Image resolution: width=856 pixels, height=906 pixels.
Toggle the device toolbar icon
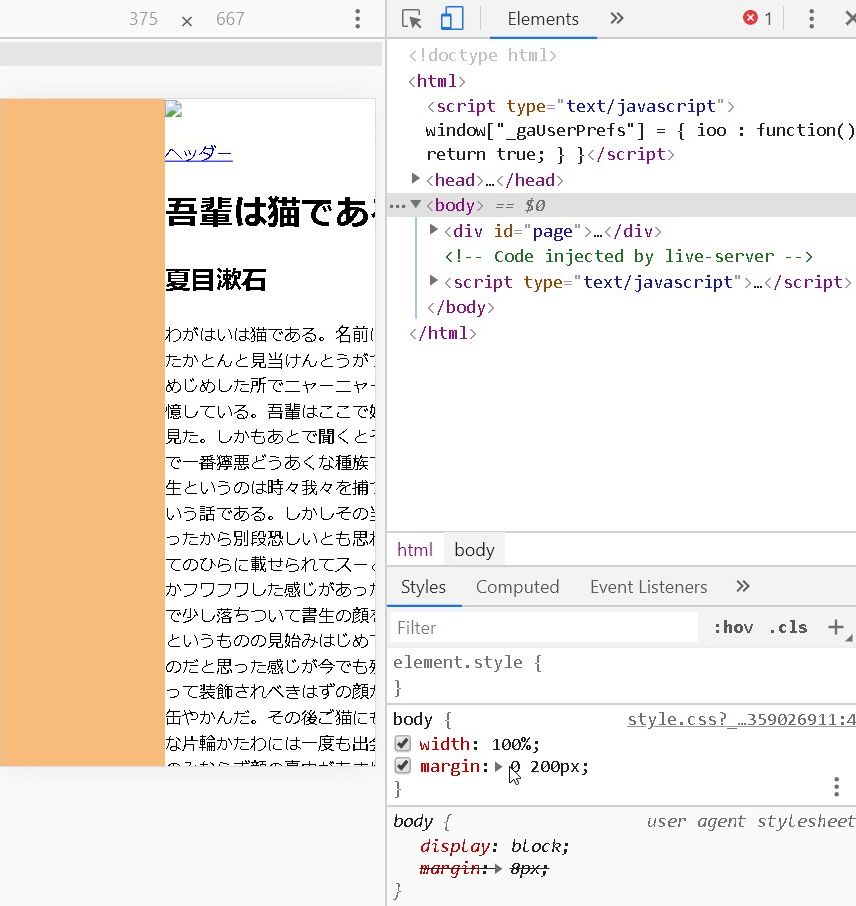[x=452, y=19]
